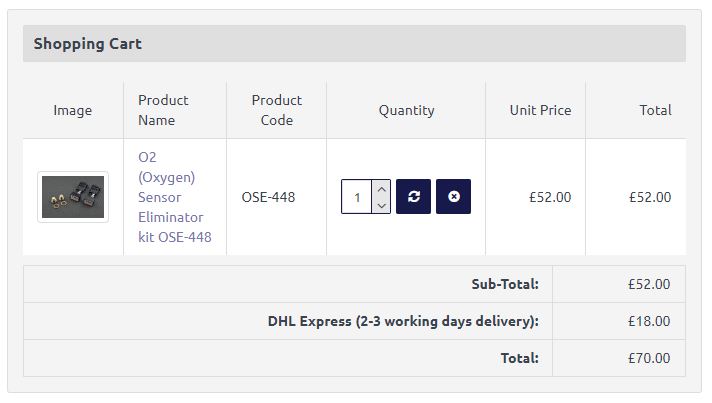
Task: Click the refresh quantity update icon
Action: coord(413,197)
